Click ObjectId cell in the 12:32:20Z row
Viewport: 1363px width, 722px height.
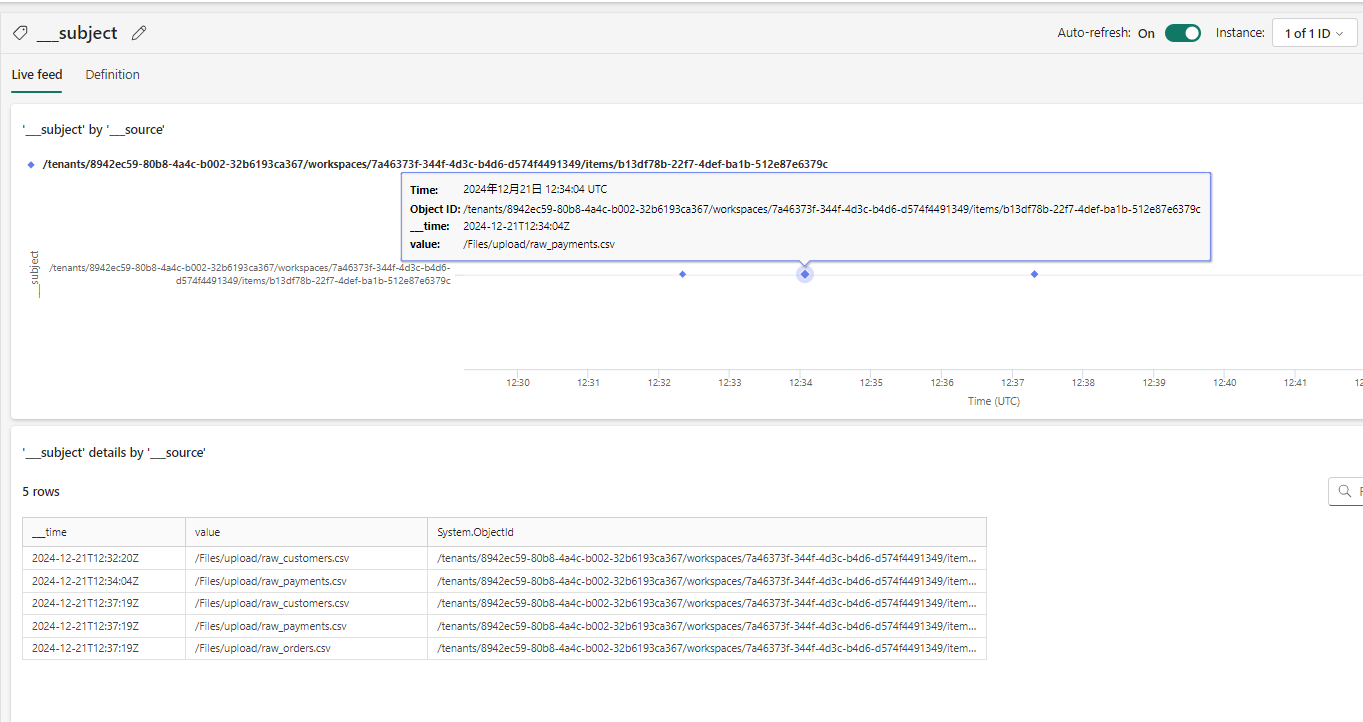pos(707,558)
